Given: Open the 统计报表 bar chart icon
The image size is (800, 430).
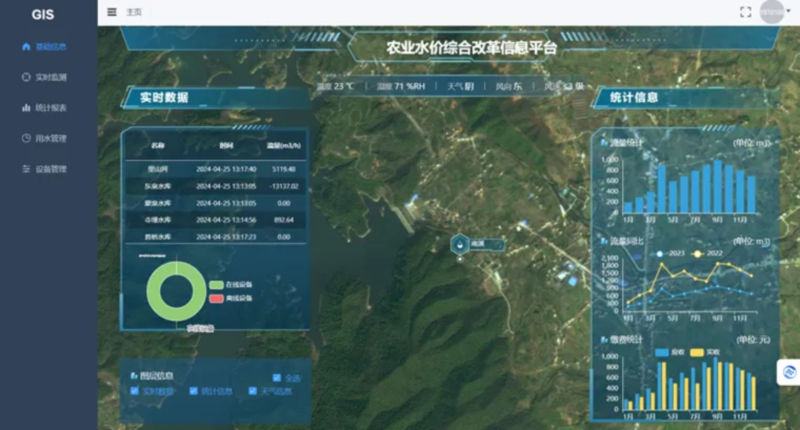Looking at the screenshot, I should point(26,108).
